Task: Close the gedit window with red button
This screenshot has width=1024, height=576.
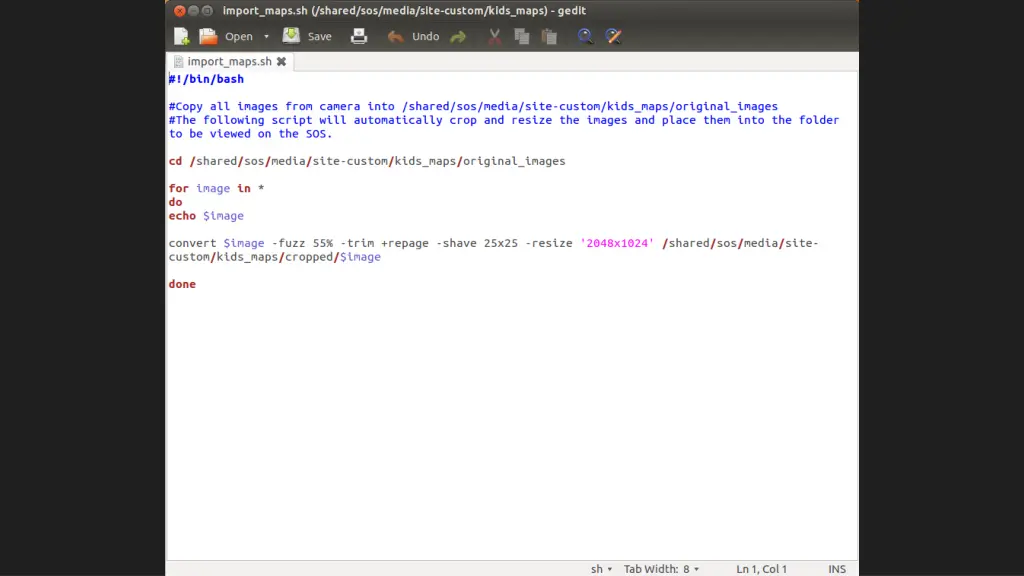Action: pos(180,10)
